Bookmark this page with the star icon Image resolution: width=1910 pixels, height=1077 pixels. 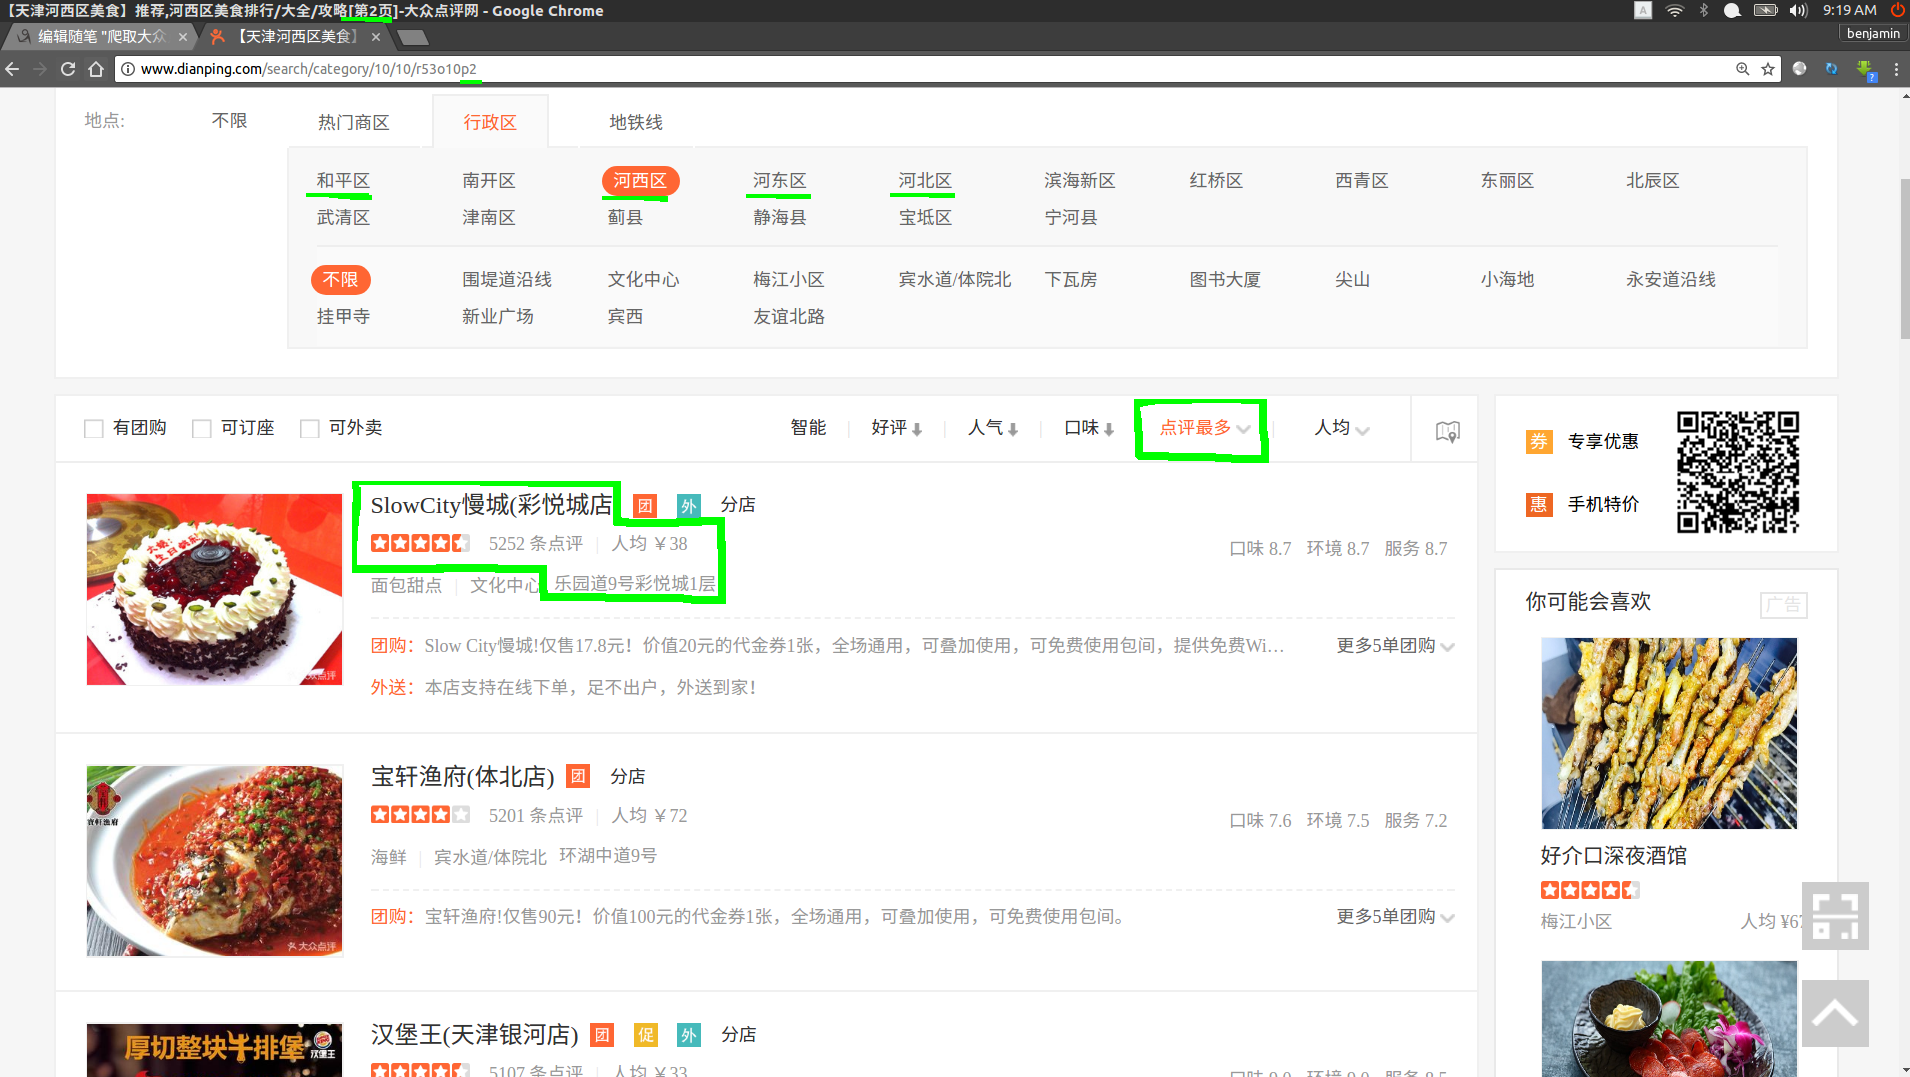point(1768,69)
